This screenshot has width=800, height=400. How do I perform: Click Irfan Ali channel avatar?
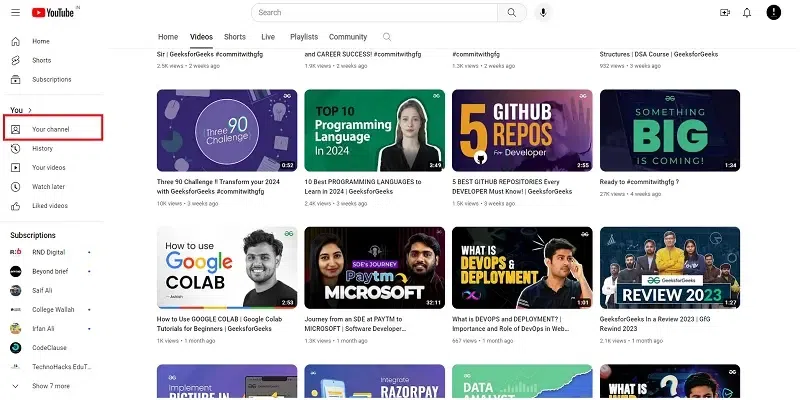(16, 329)
